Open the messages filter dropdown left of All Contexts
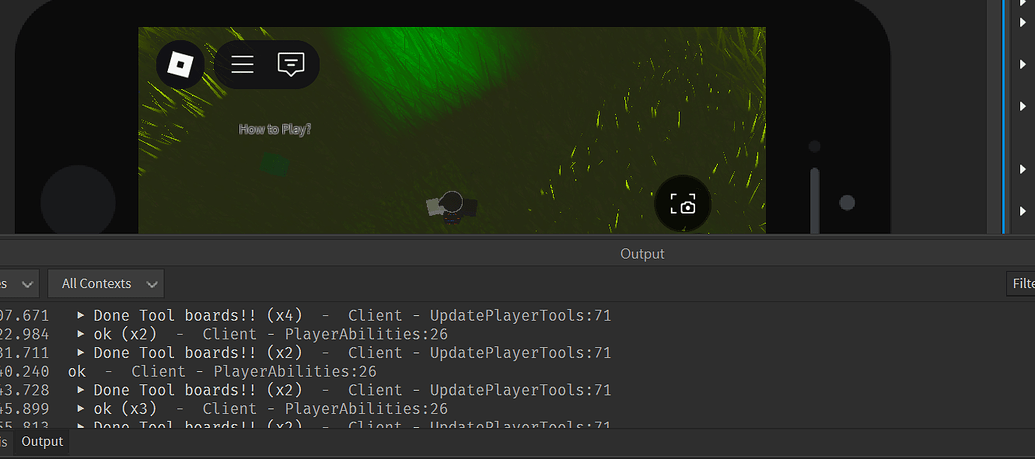 point(18,283)
